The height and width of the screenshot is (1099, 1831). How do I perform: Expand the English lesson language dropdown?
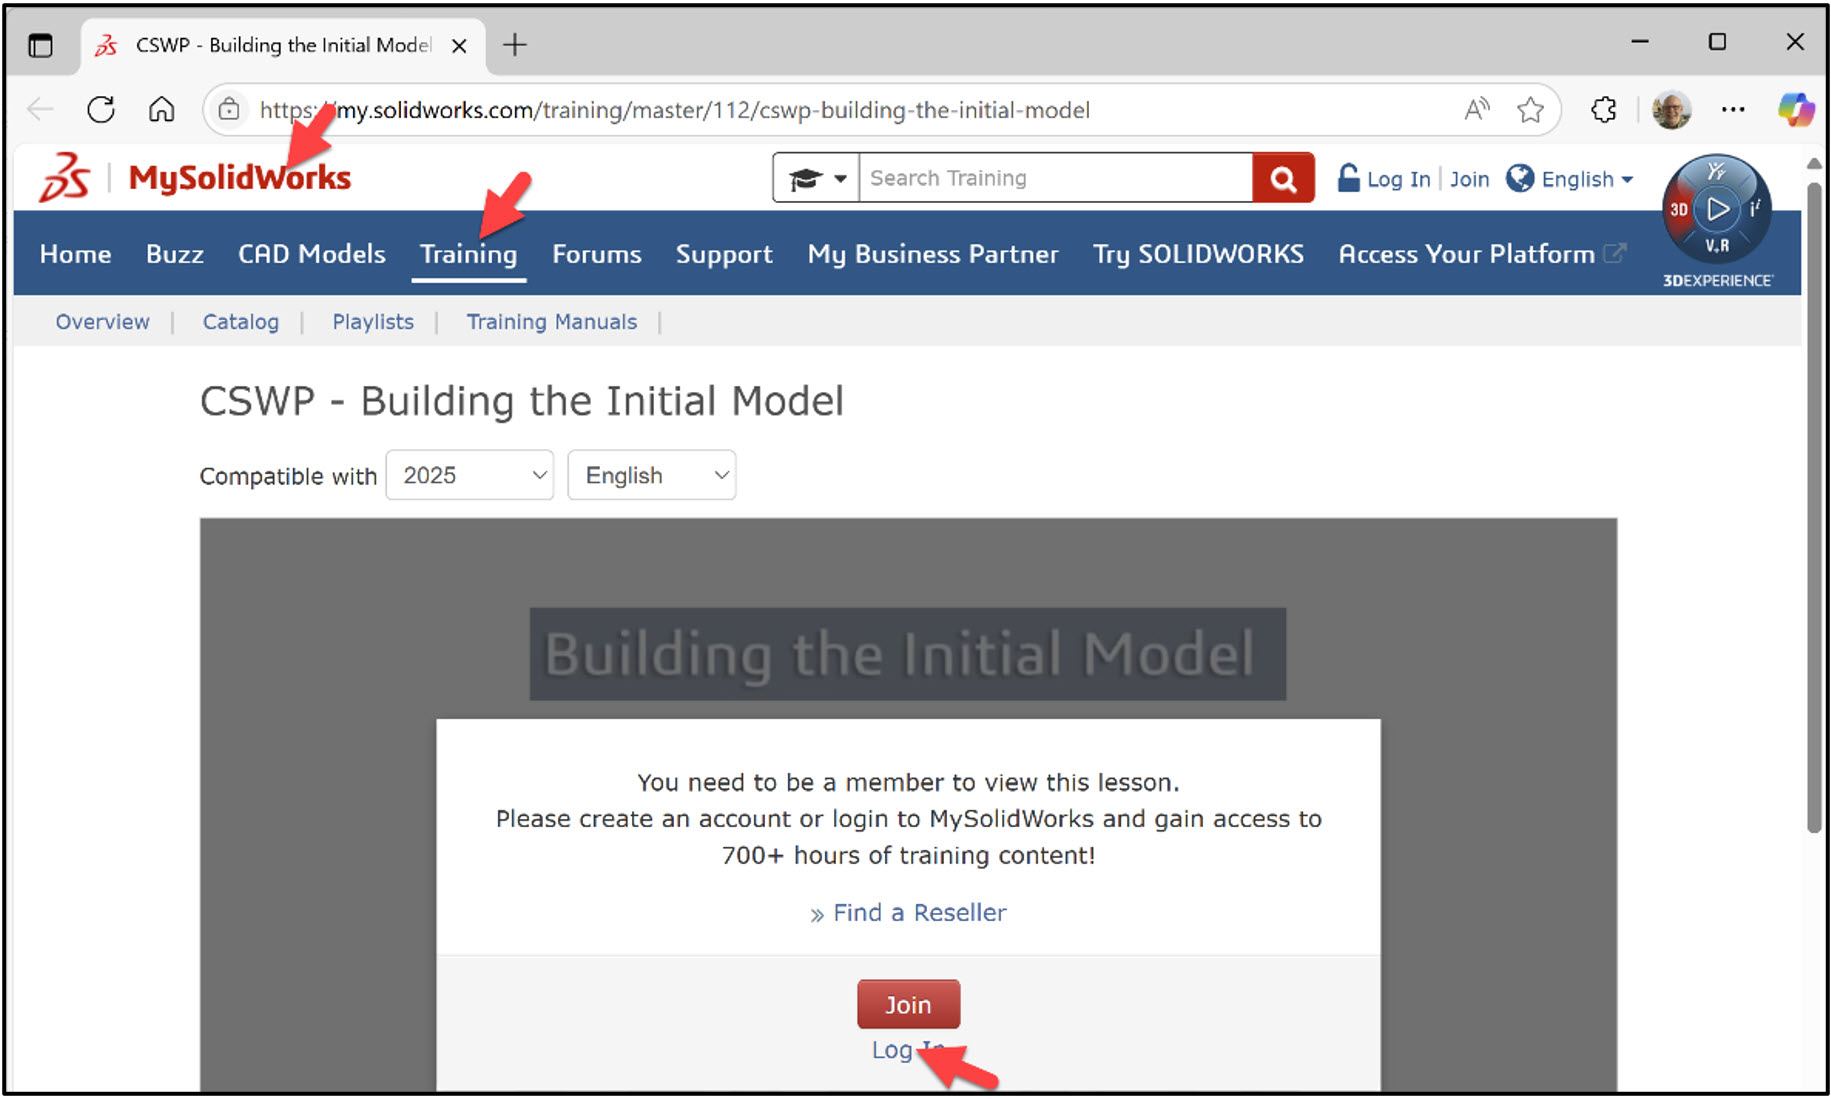(x=652, y=475)
